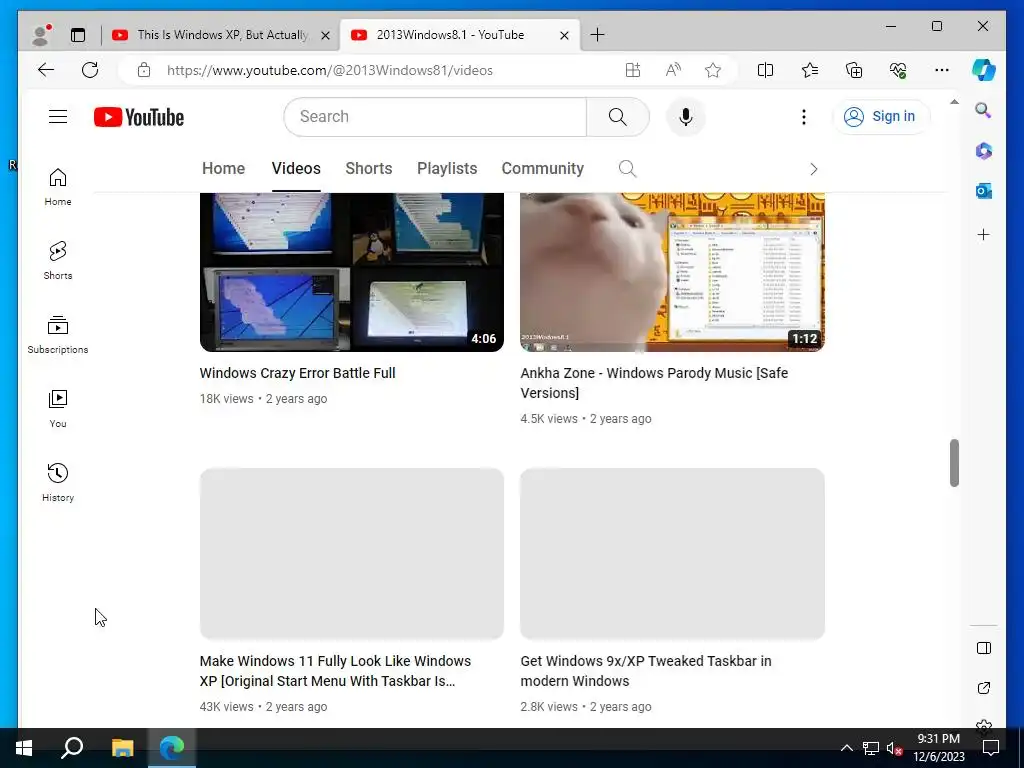Click the Edge sidebar search icon

[x=984, y=110]
